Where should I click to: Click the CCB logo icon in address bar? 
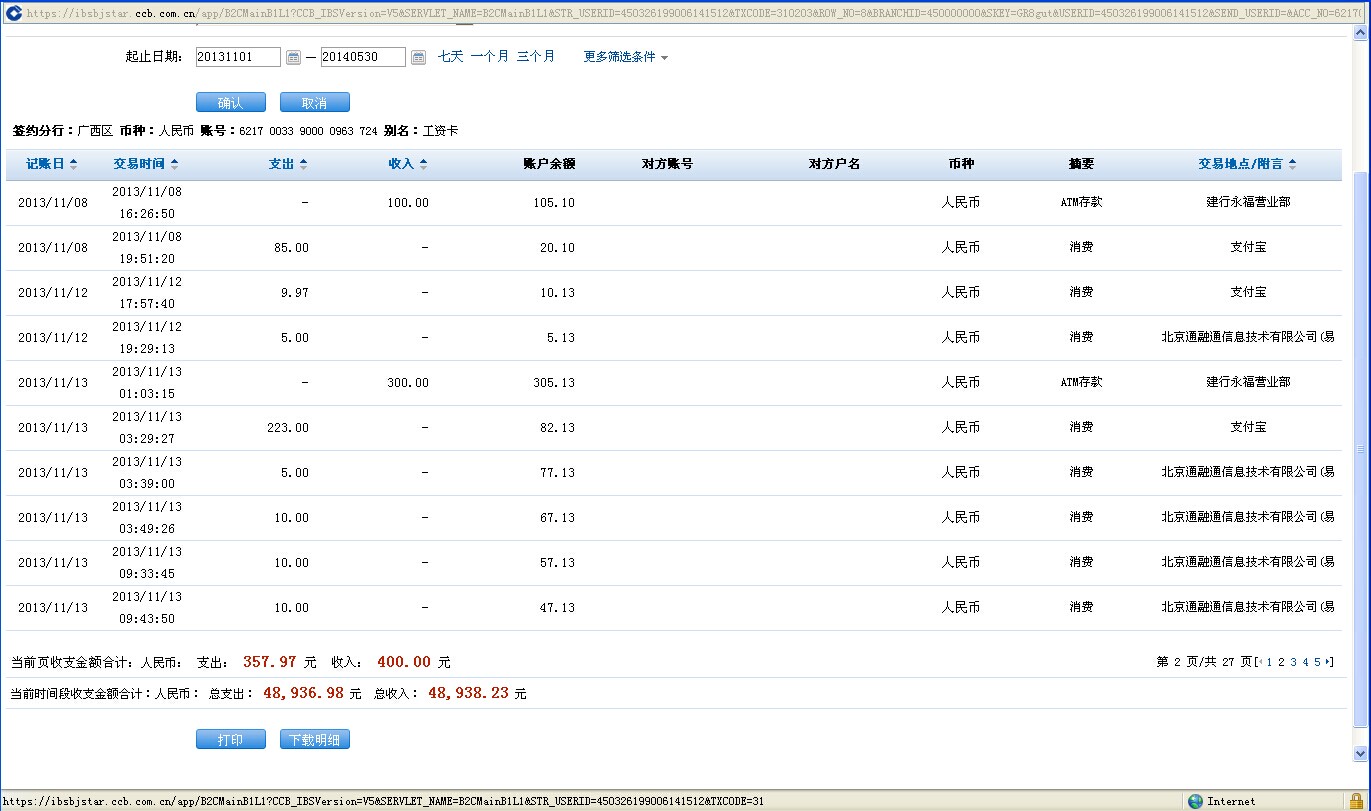13,13
